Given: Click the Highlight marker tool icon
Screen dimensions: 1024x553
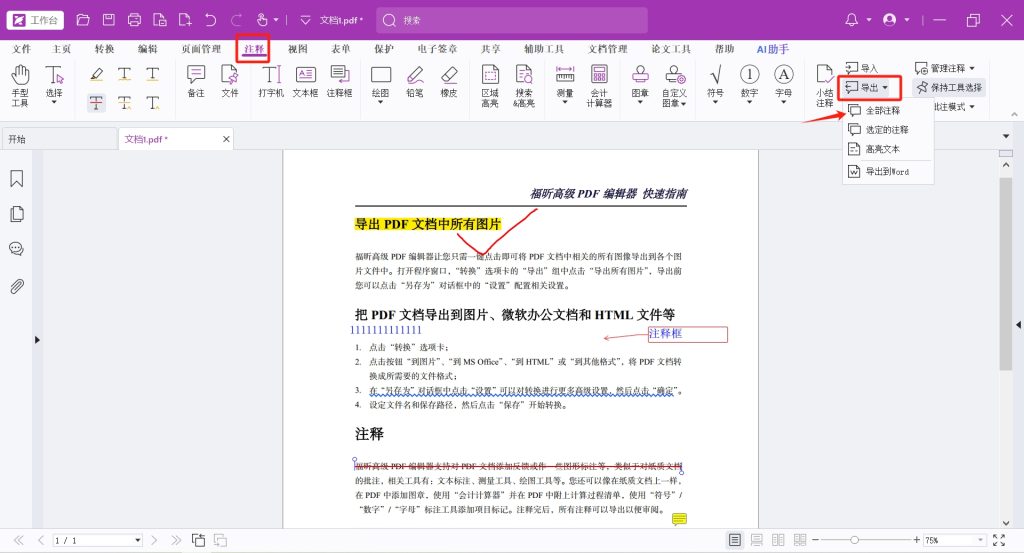Looking at the screenshot, I should click(96, 74).
